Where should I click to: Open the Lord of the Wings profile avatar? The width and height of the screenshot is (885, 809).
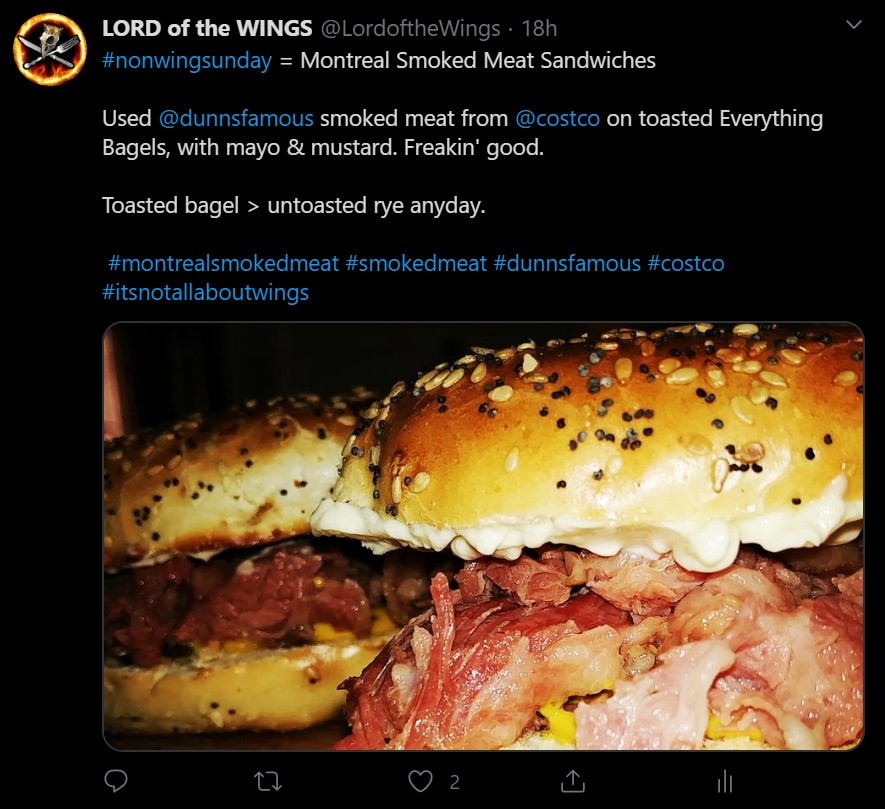pyautogui.click(x=50, y=49)
